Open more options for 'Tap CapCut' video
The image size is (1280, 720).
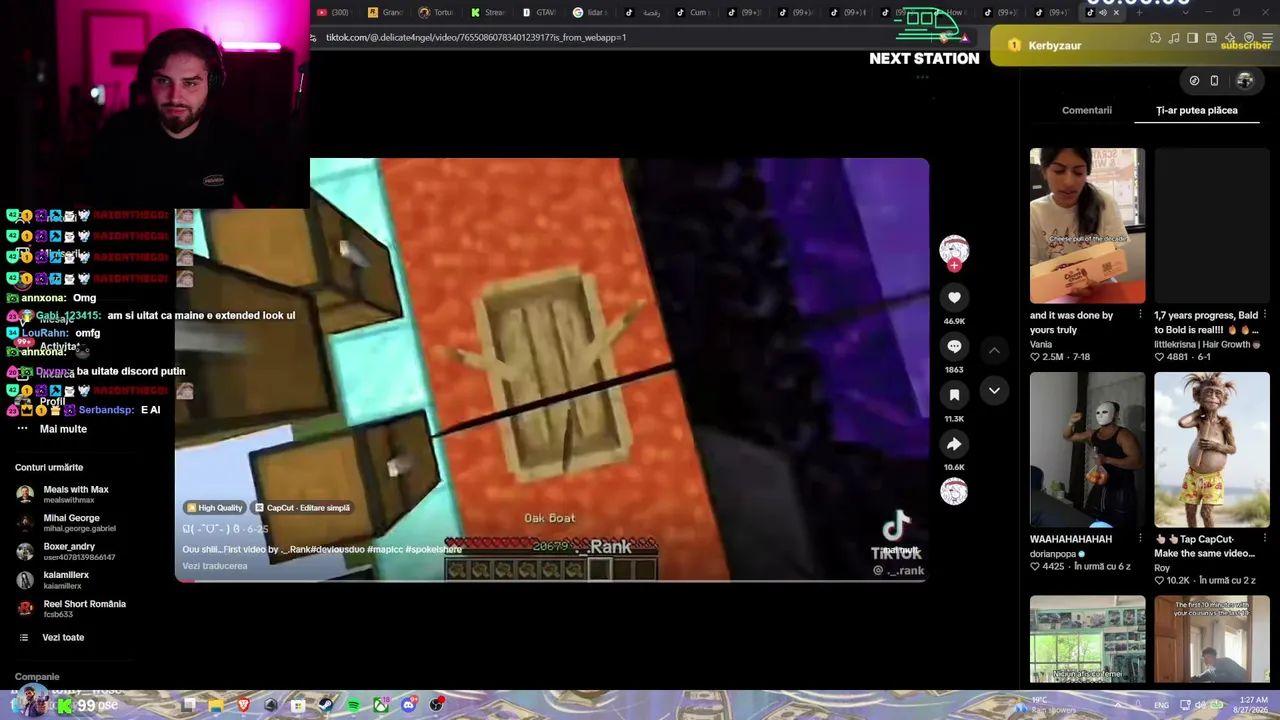(x=1264, y=539)
